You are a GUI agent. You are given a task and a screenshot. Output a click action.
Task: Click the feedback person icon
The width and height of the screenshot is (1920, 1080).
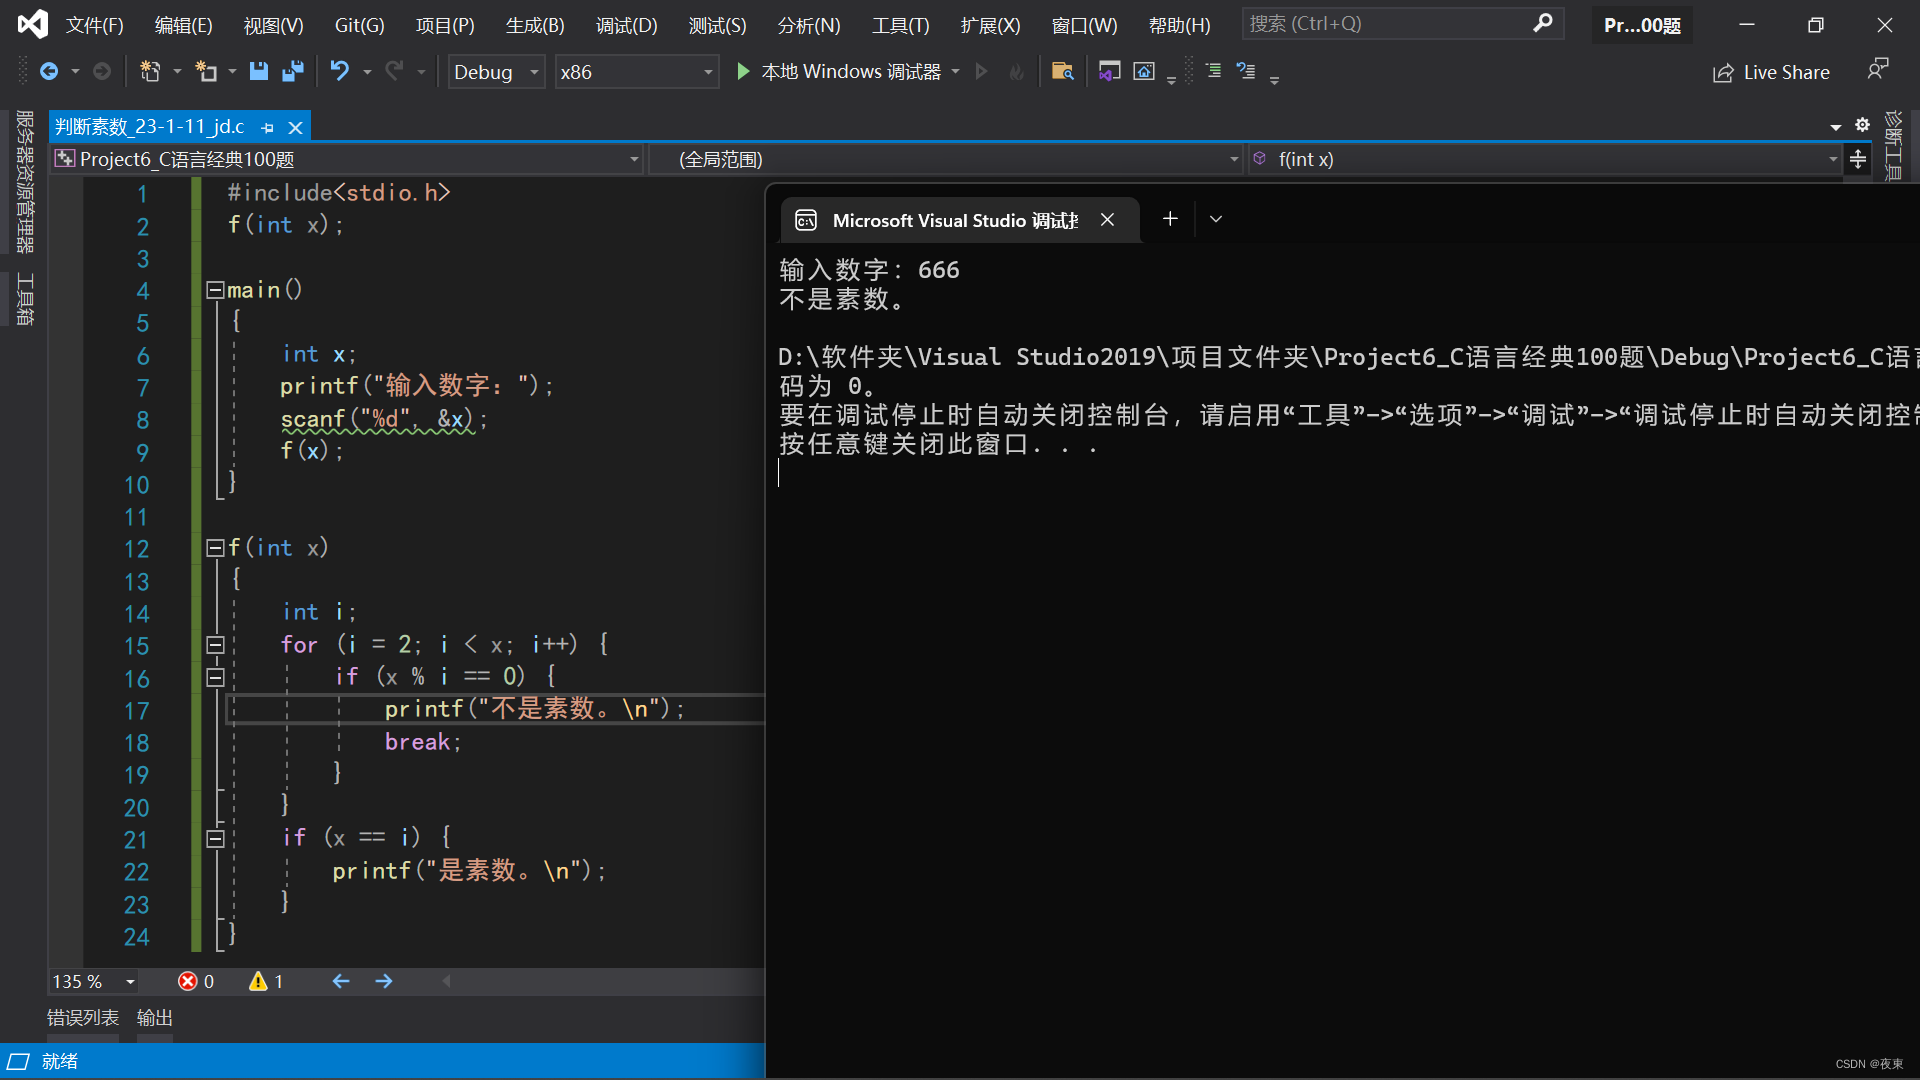(1877, 69)
